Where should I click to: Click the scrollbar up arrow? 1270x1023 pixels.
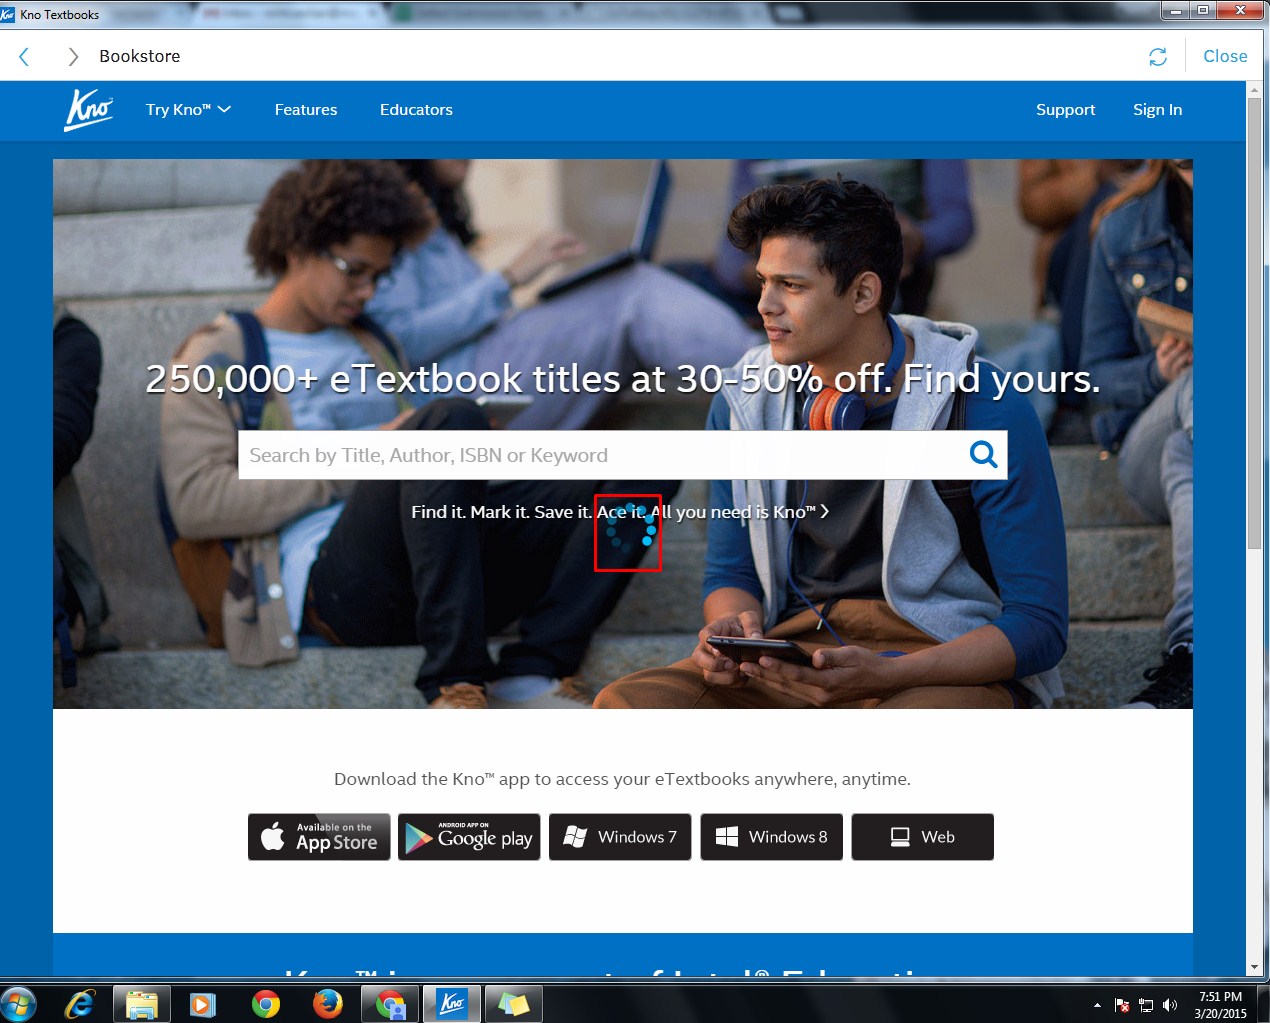1254,90
